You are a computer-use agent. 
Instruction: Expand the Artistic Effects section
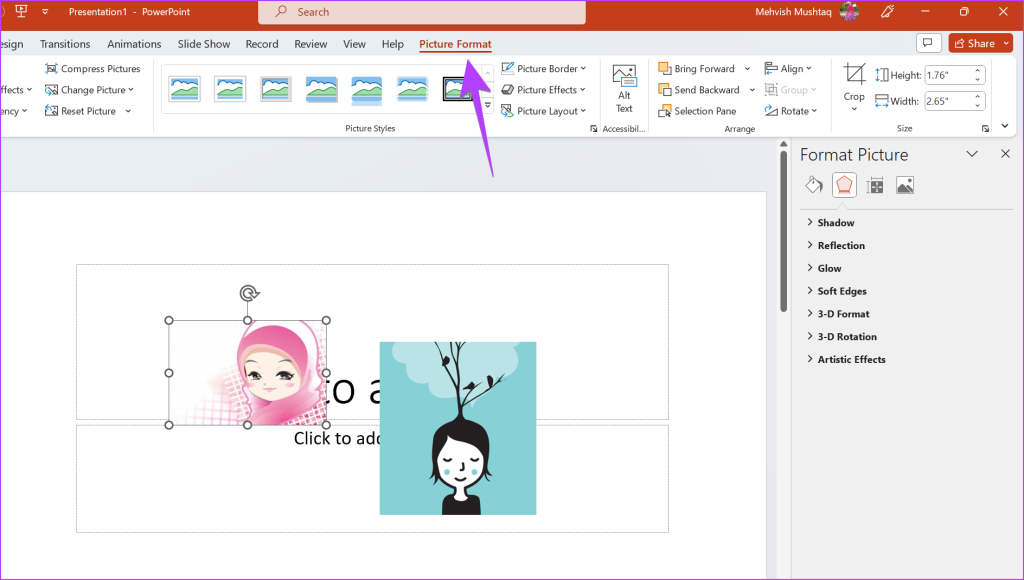pos(846,360)
